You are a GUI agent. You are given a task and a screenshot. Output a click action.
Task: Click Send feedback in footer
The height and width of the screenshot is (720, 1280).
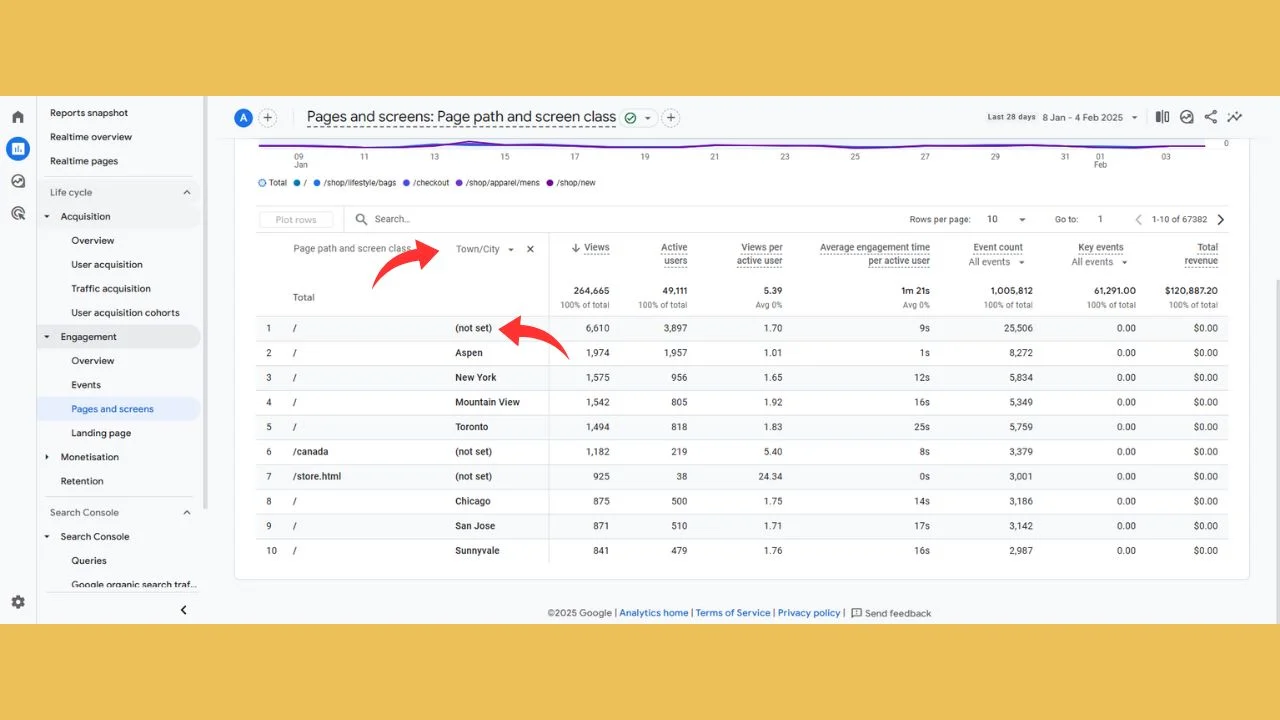891,613
